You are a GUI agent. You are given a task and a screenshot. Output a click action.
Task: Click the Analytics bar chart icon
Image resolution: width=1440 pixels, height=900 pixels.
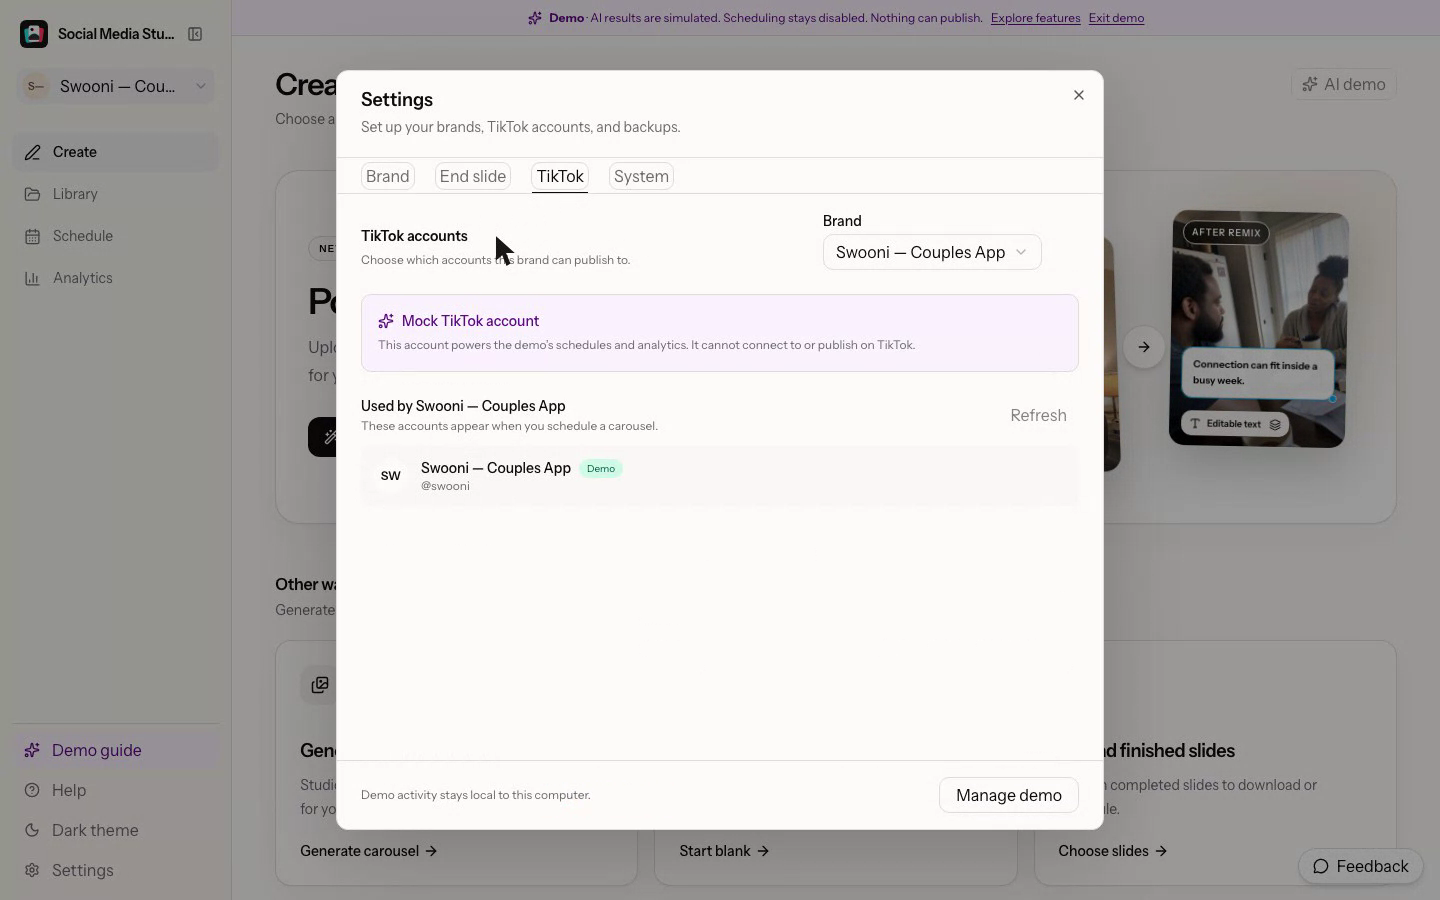[33, 278]
